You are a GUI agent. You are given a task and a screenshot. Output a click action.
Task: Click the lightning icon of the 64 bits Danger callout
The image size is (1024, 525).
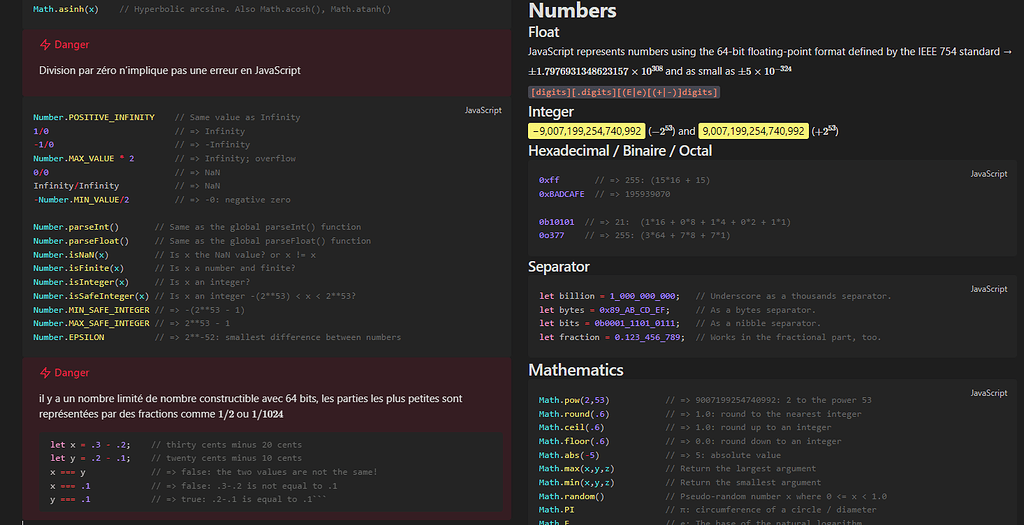click(45, 373)
